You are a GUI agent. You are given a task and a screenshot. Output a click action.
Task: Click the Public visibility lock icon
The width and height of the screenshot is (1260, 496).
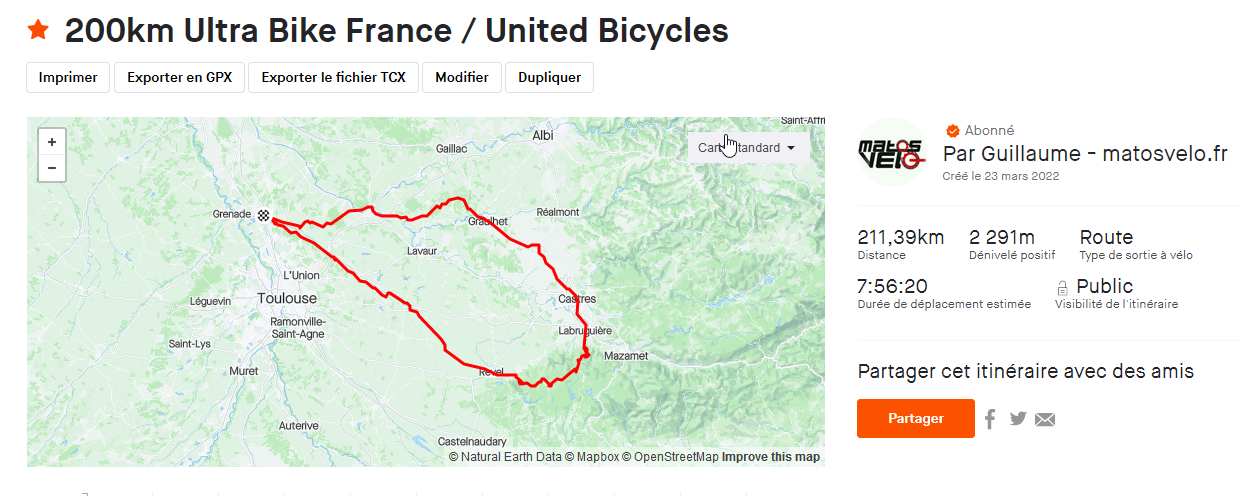(1063, 288)
